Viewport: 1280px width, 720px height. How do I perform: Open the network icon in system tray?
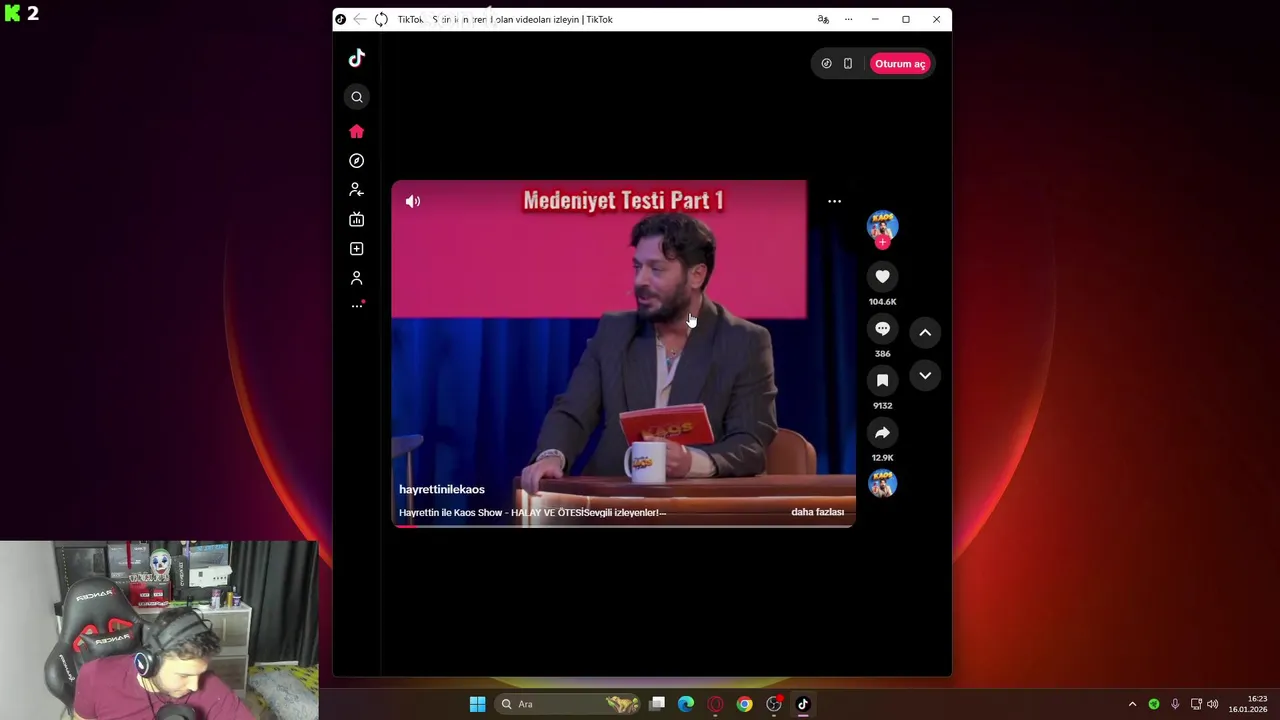(1195, 704)
